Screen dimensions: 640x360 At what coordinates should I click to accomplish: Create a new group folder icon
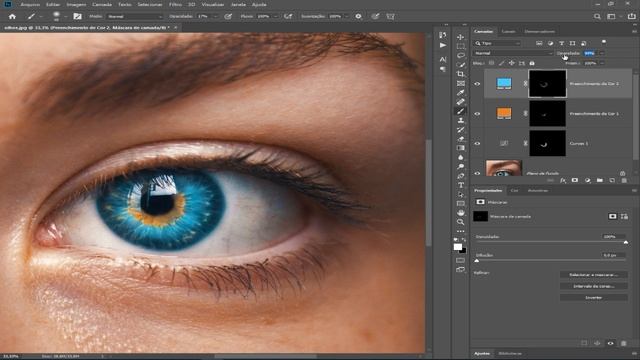(600, 180)
